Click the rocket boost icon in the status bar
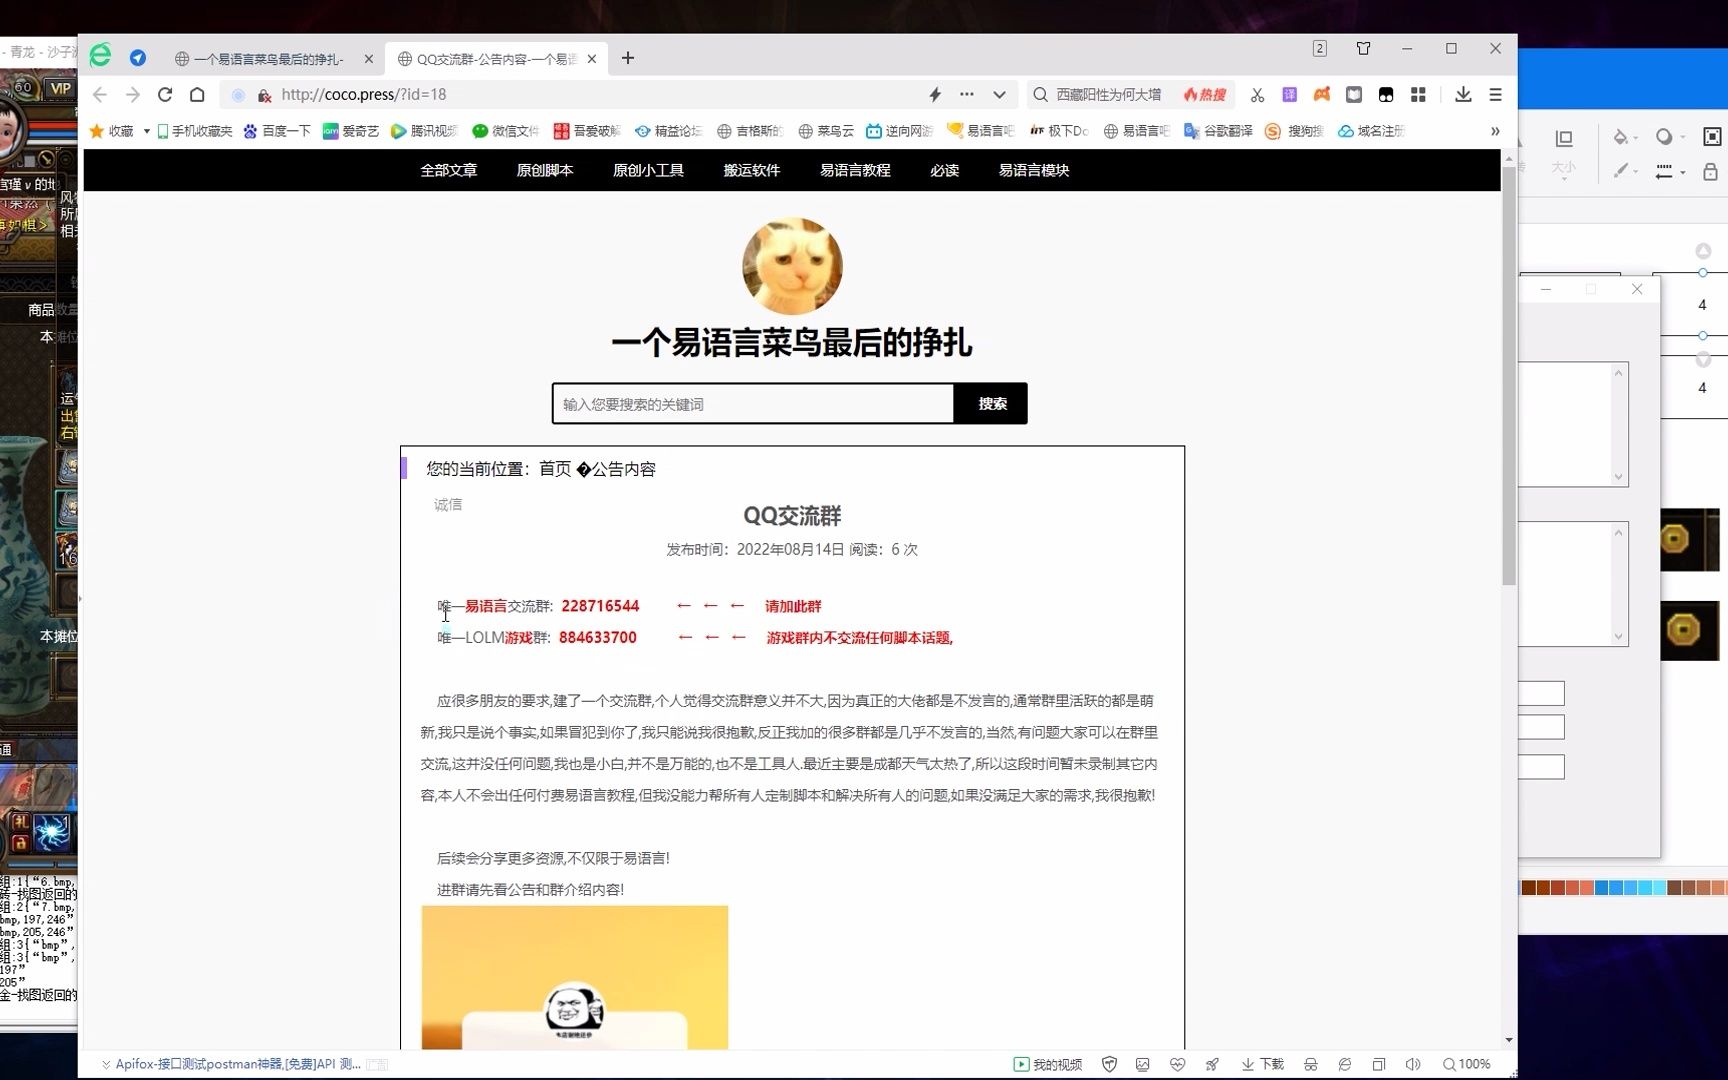This screenshot has height=1080, width=1728. (1213, 1064)
